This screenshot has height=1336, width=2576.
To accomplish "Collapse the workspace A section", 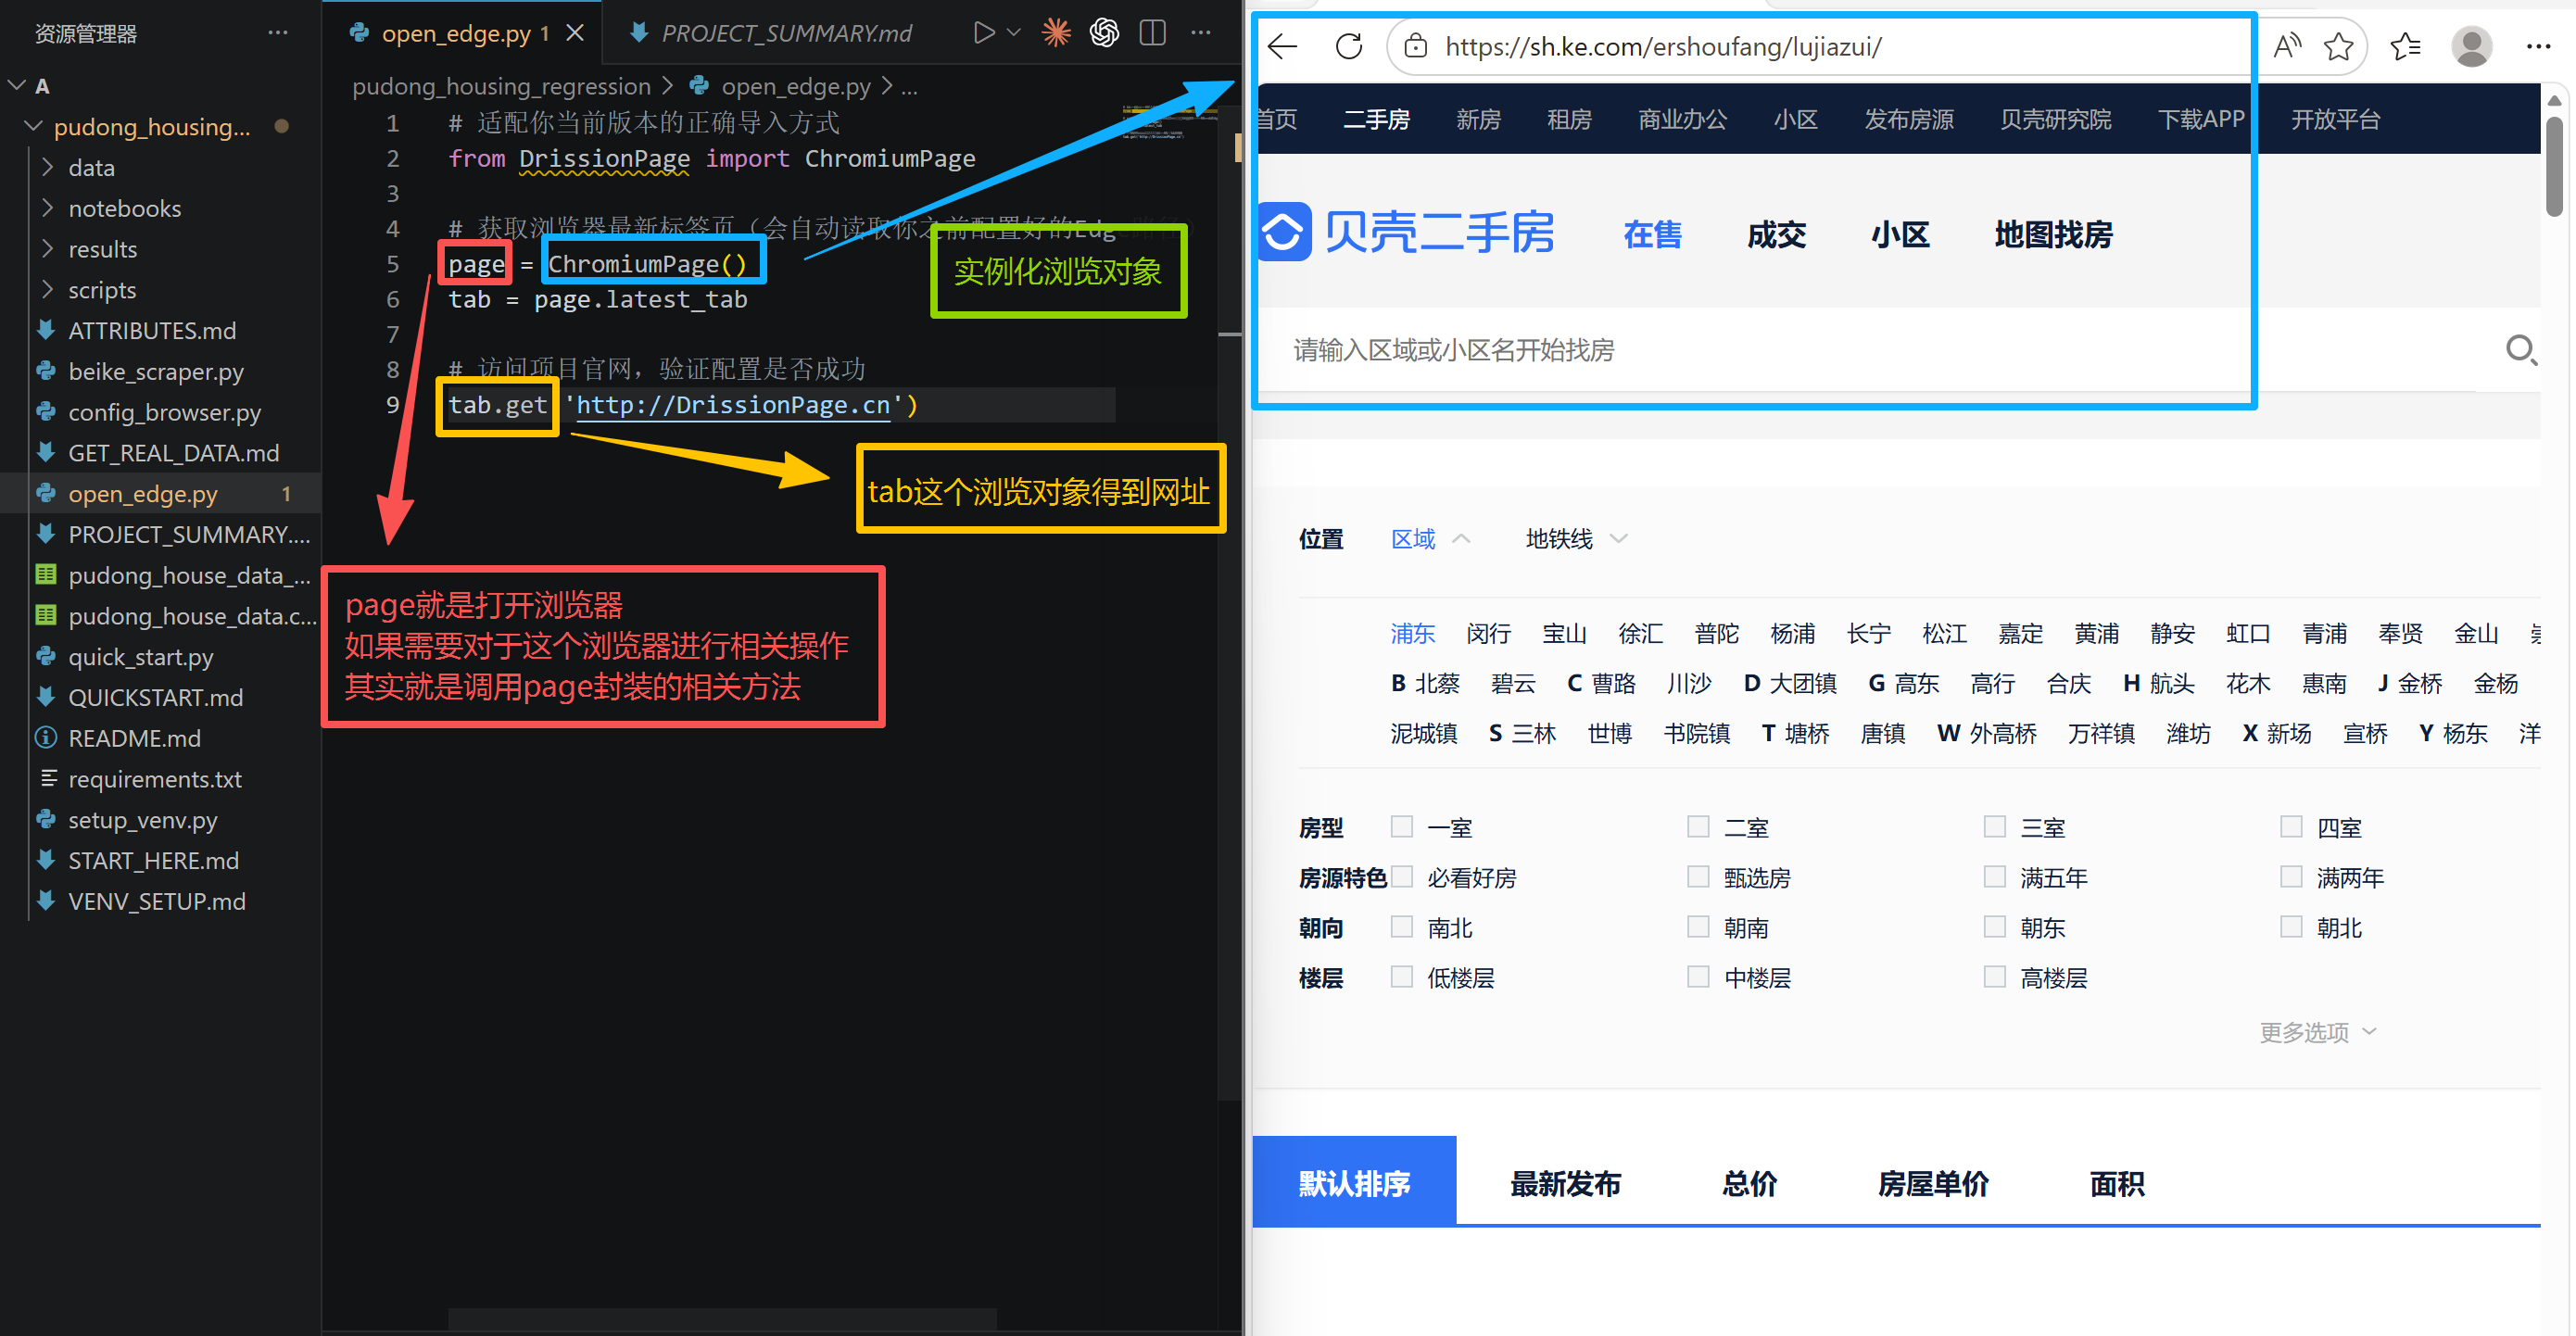I will point(17,86).
